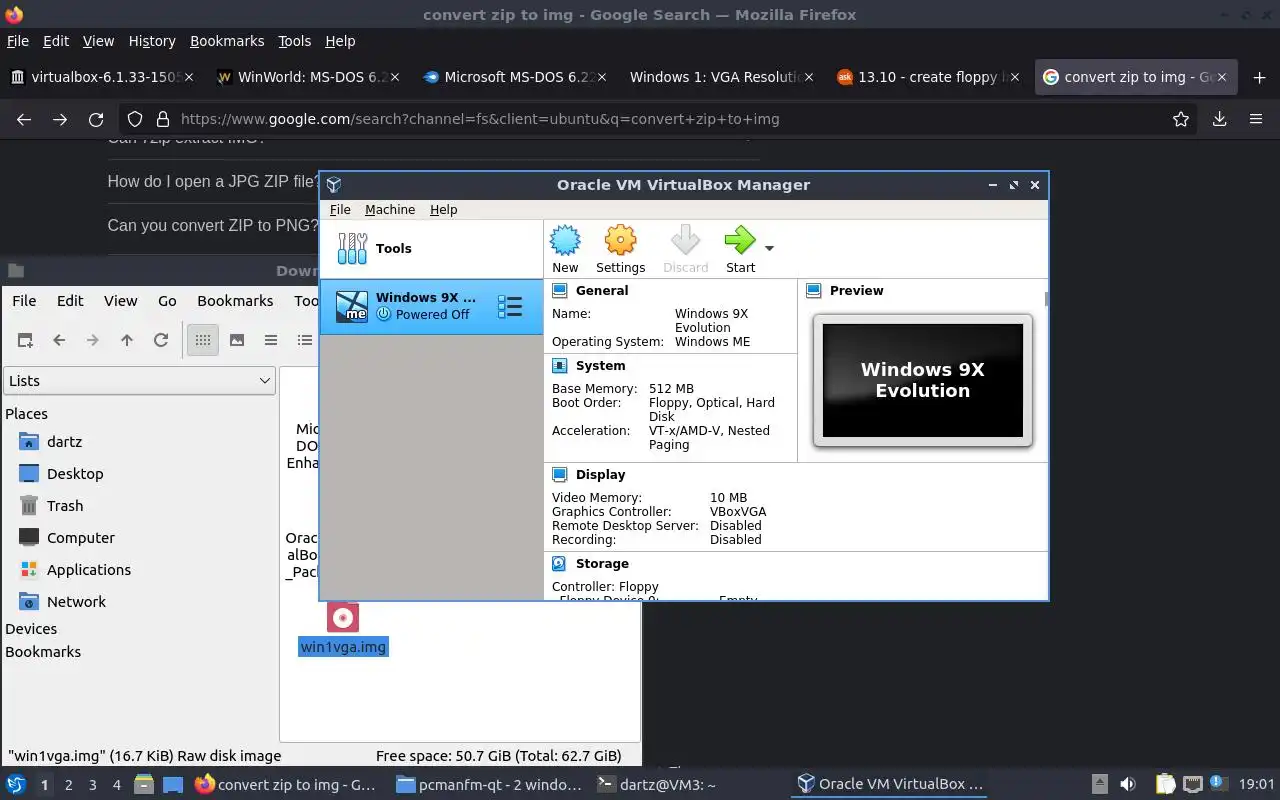Switch to the Microsoft MS-DOS 6.22 tab

tap(513, 77)
